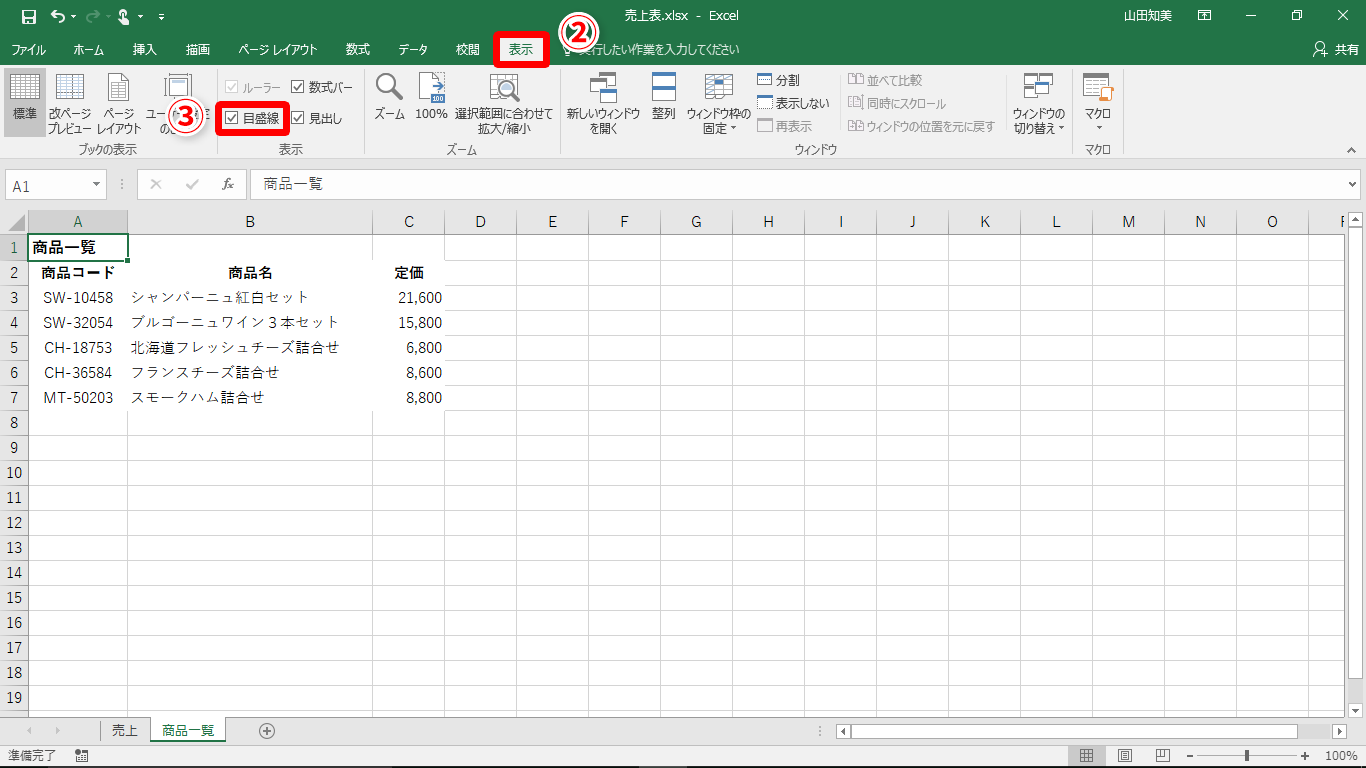The height and width of the screenshot is (768, 1366).
Task: Click the horizontal scrollbar
Action: (x=1074, y=731)
